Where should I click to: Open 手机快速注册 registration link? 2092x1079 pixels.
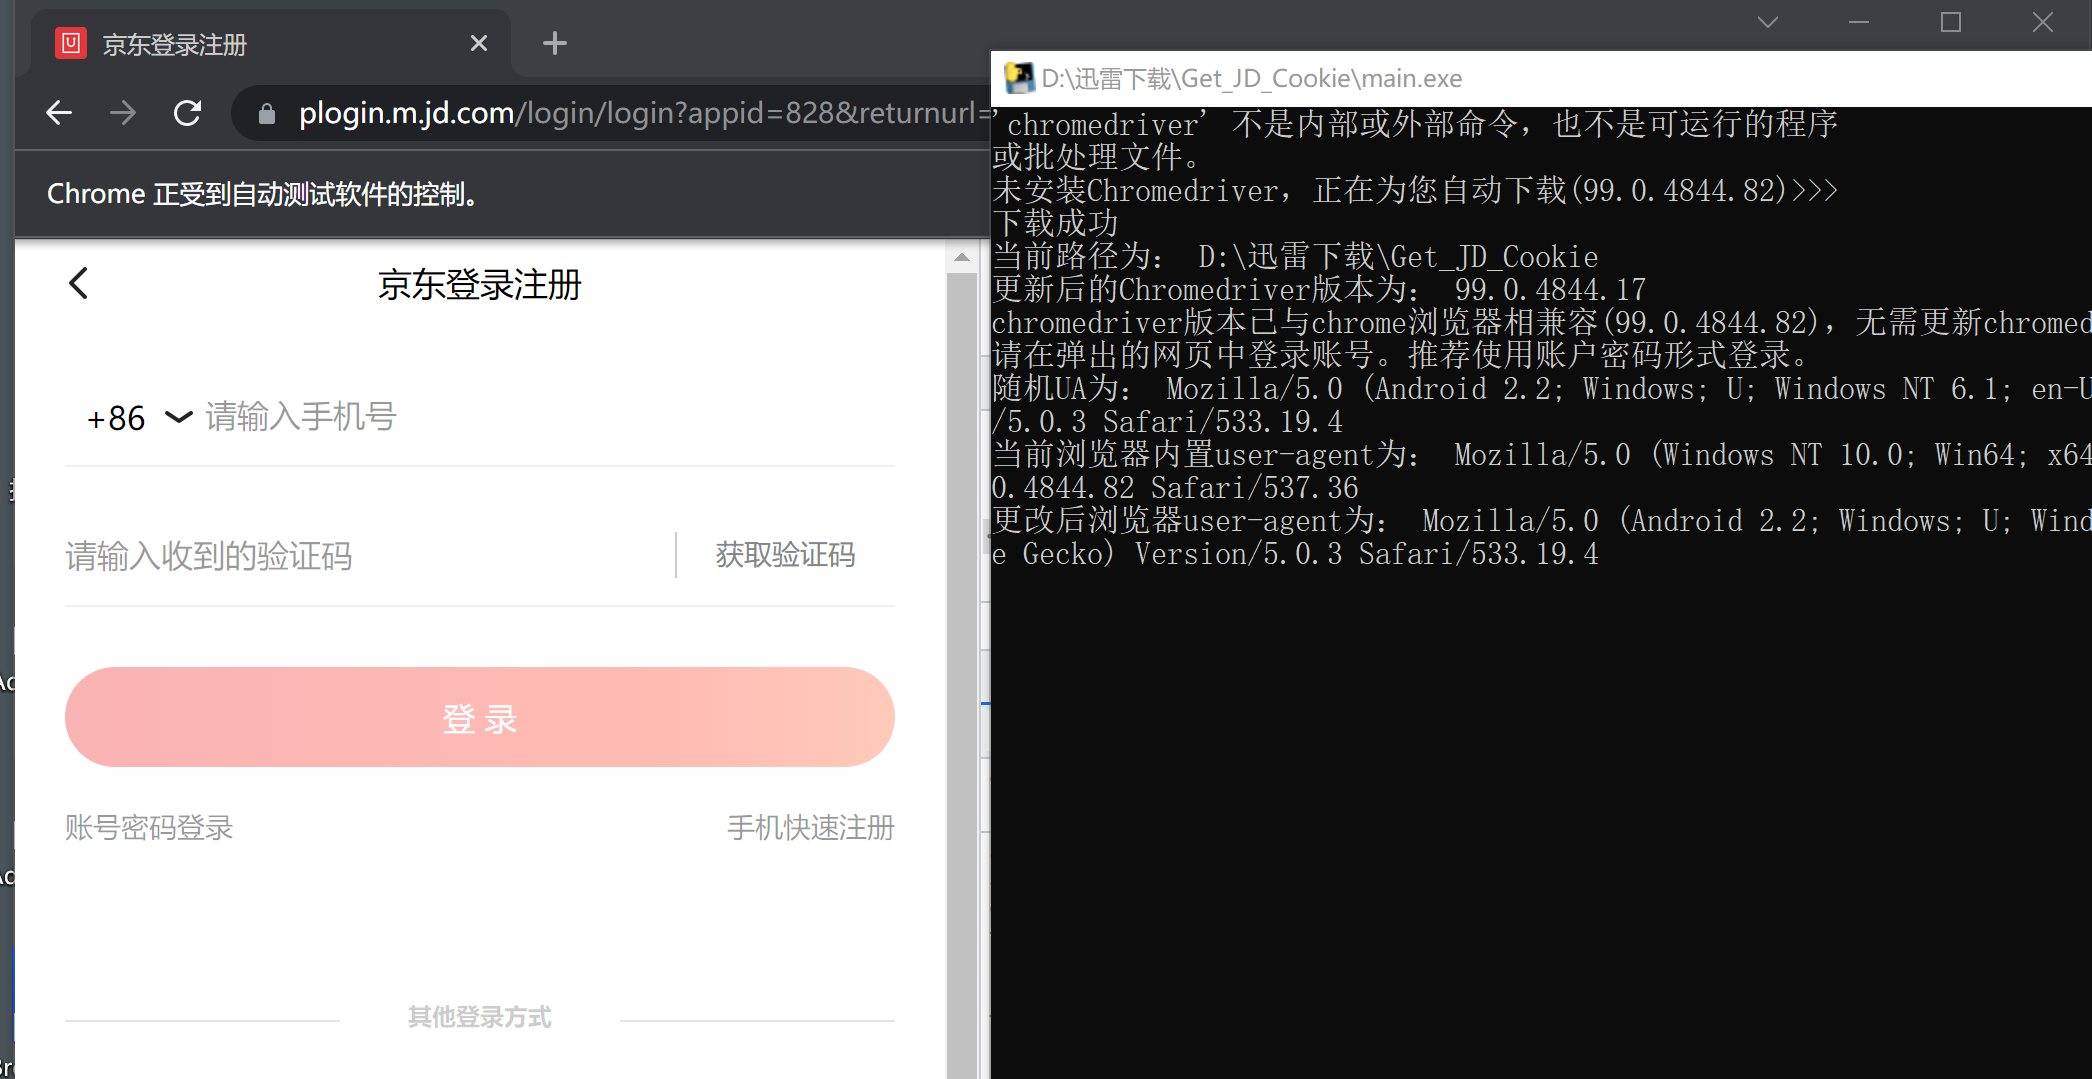(810, 827)
